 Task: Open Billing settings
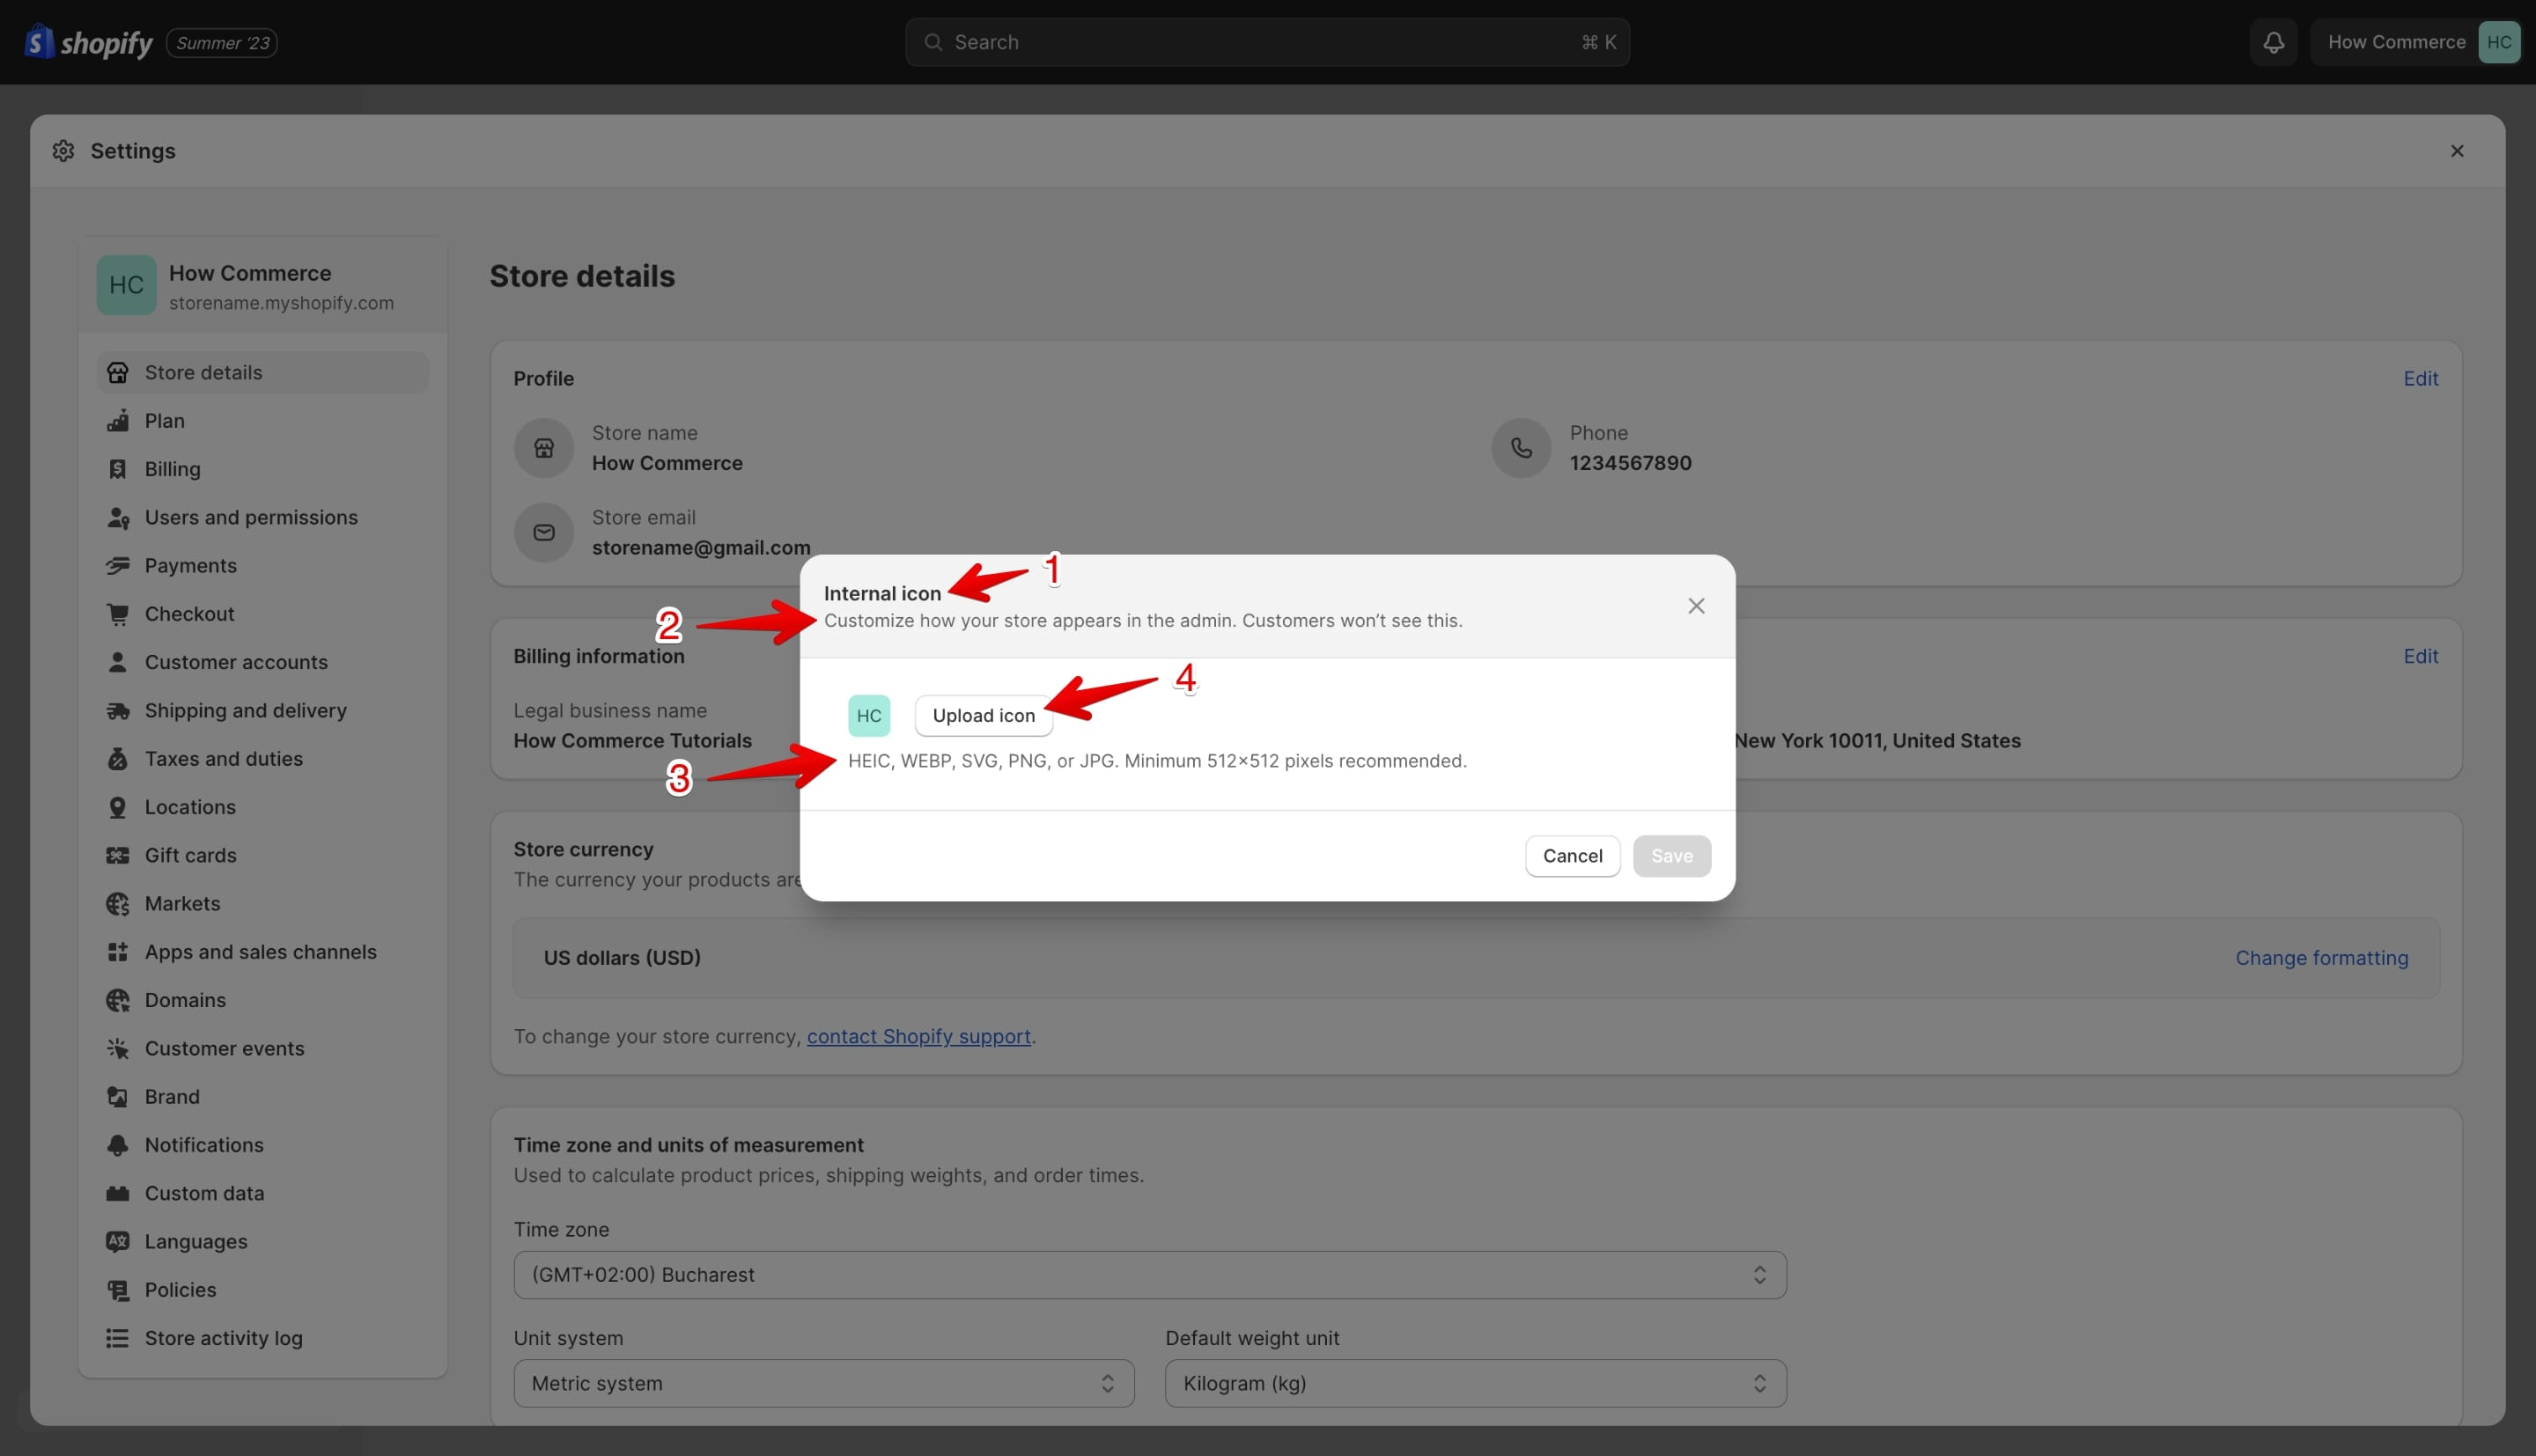coord(263,469)
